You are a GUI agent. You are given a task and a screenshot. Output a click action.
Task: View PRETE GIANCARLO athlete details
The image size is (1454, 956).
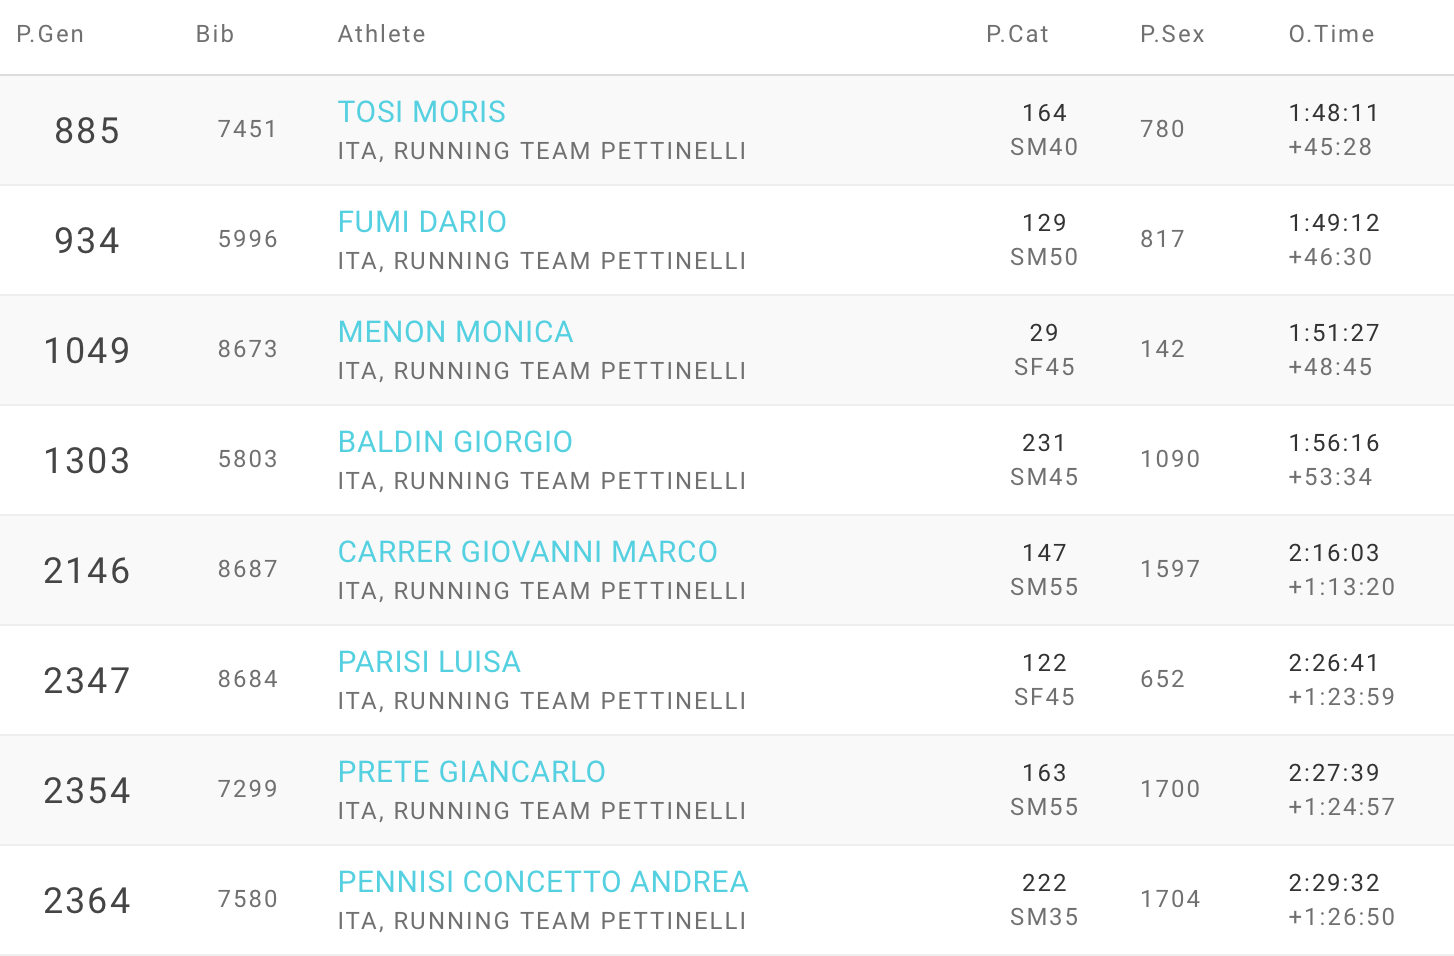pyautogui.click(x=471, y=772)
